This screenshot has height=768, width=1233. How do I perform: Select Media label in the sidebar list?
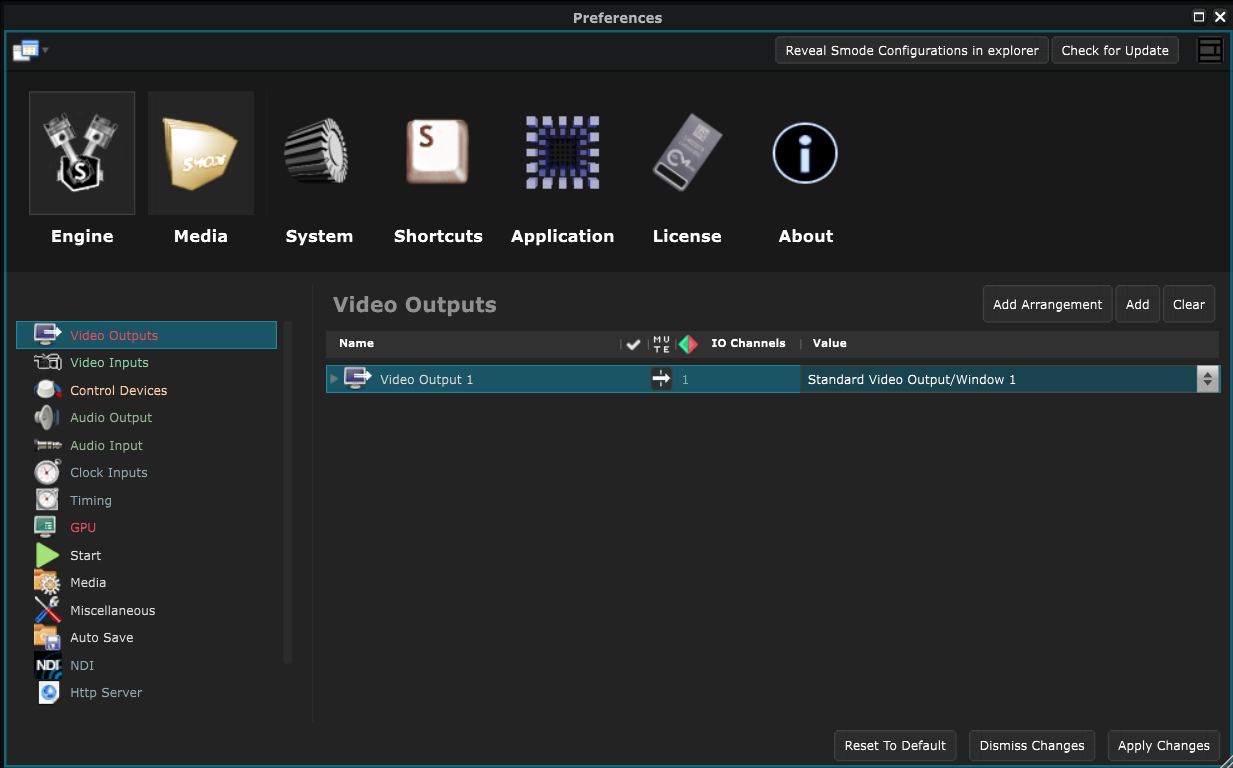pos(88,582)
